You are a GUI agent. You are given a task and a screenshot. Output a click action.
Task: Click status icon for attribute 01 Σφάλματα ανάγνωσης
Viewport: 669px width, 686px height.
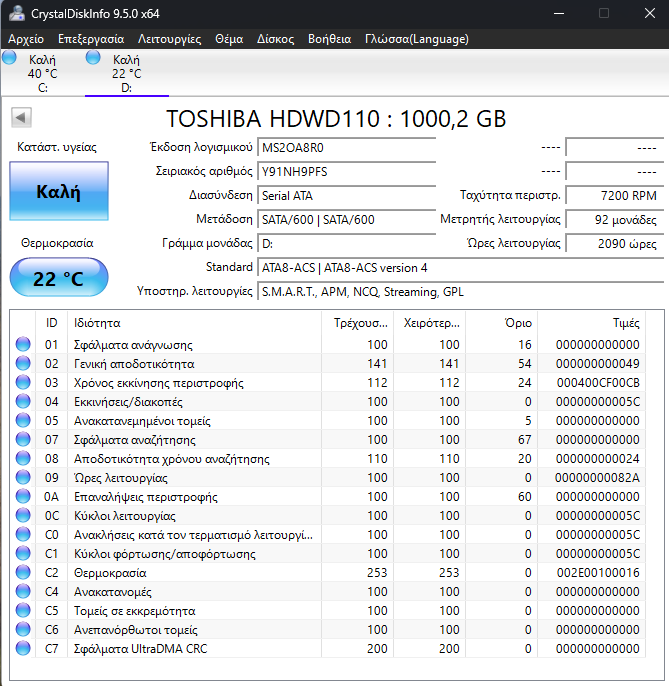(23, 344)
